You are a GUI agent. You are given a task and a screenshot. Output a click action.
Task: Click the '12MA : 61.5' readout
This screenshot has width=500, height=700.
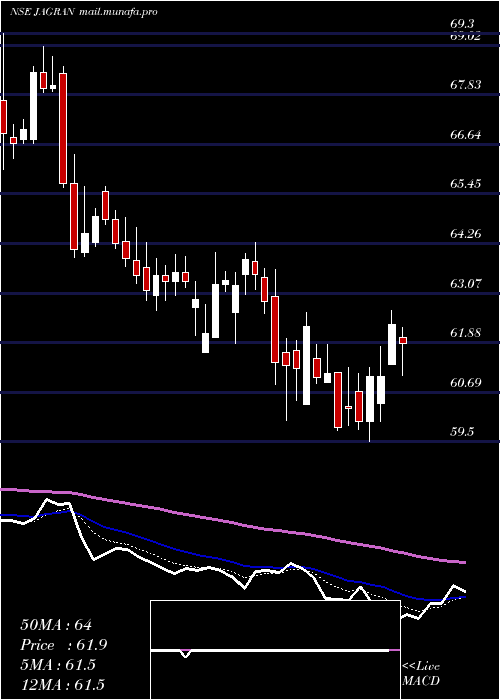coord(64,685)
